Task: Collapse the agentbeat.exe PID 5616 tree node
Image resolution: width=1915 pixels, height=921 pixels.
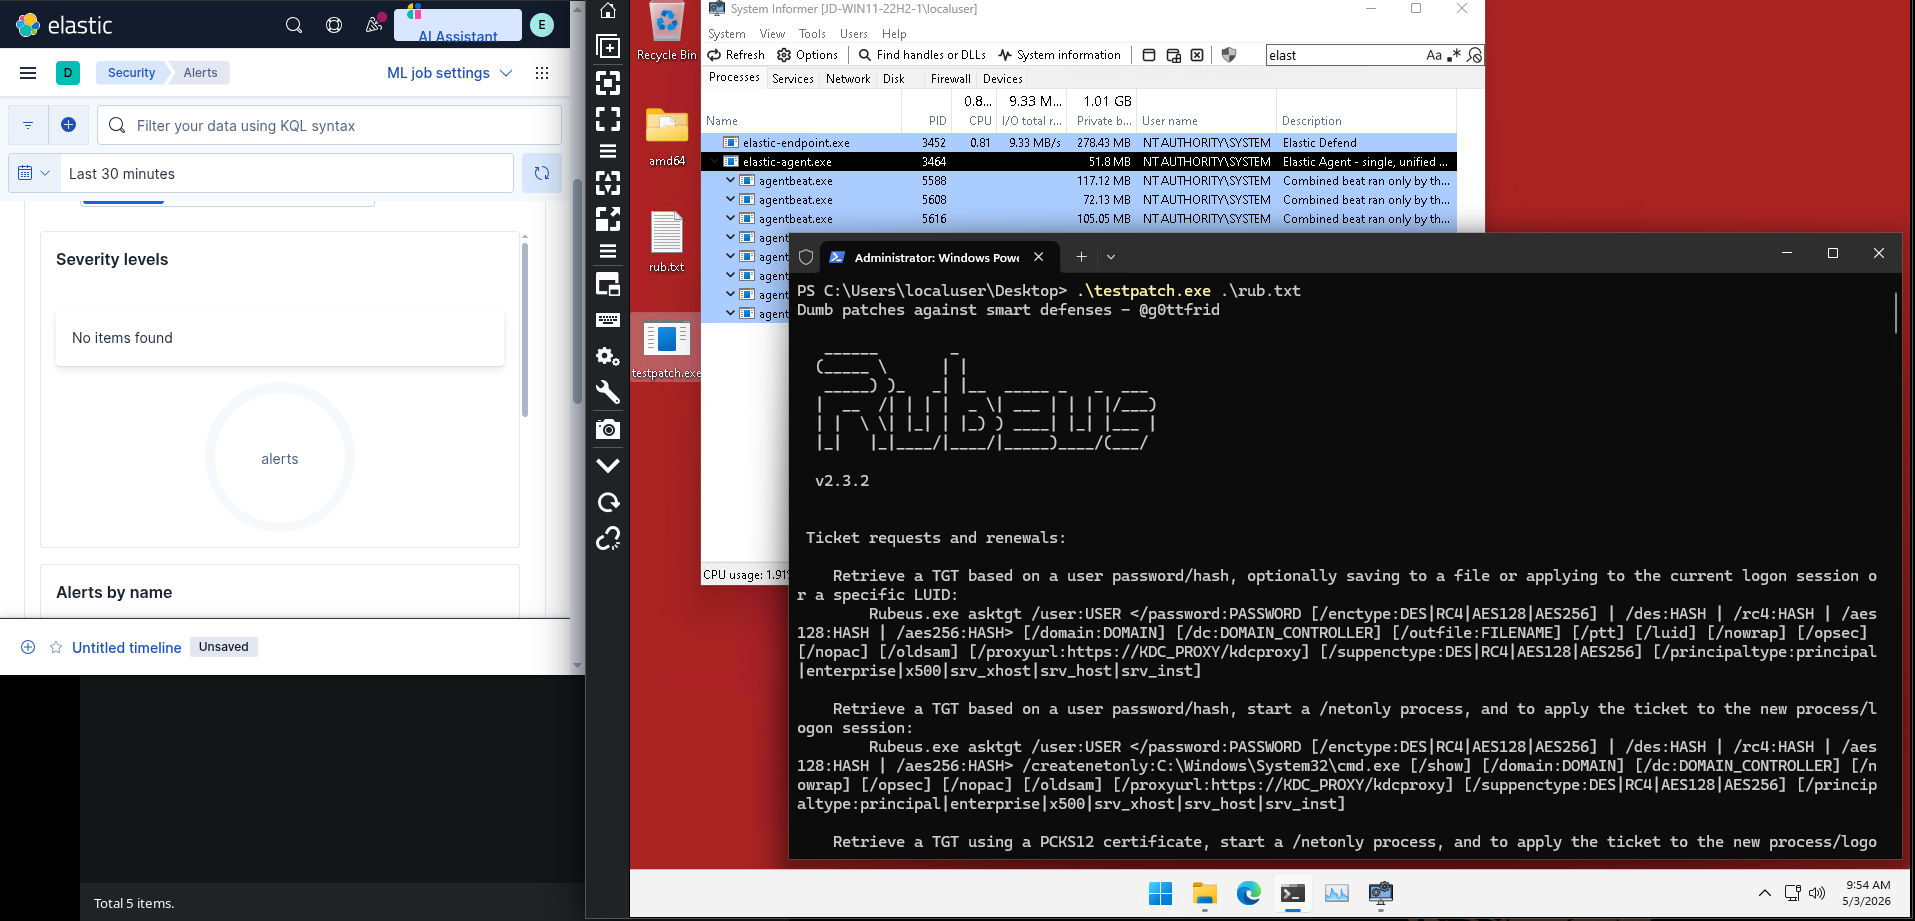Action: click(x=730, y=218)
